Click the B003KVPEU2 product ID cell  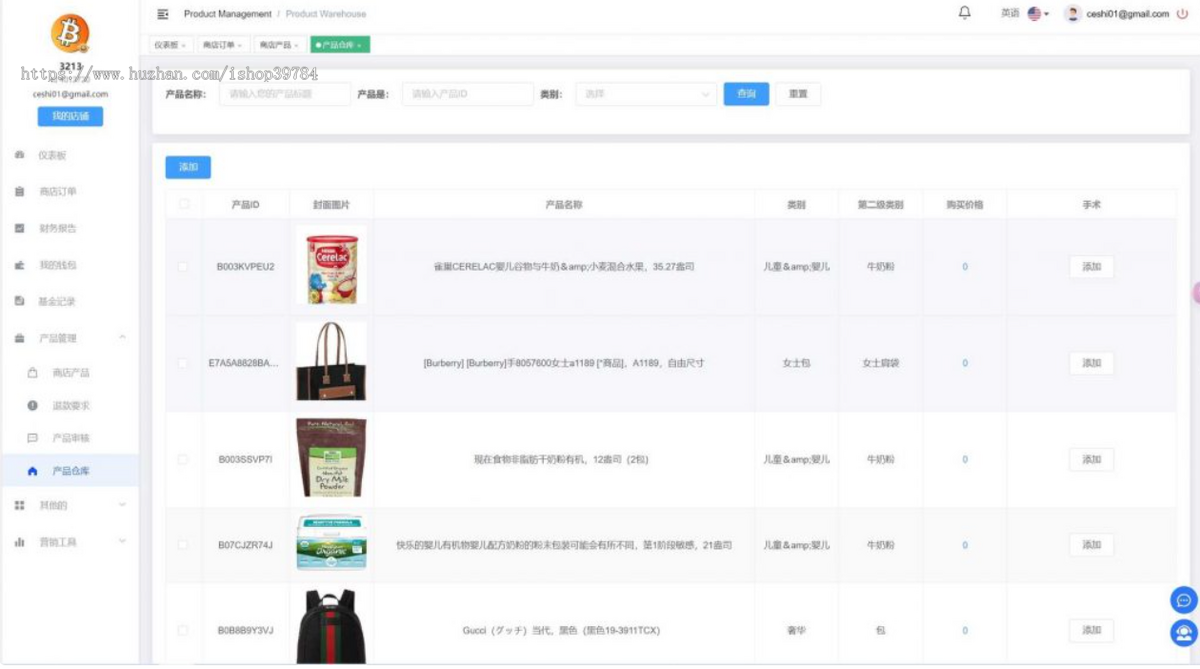tap(245, 267)
